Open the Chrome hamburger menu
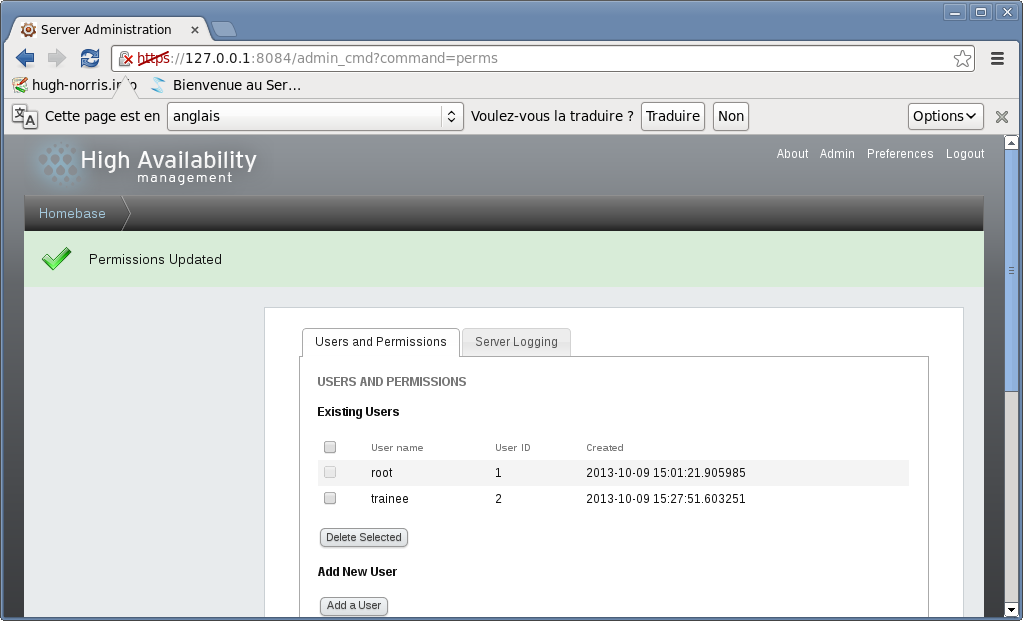 (x=997, y=59)
